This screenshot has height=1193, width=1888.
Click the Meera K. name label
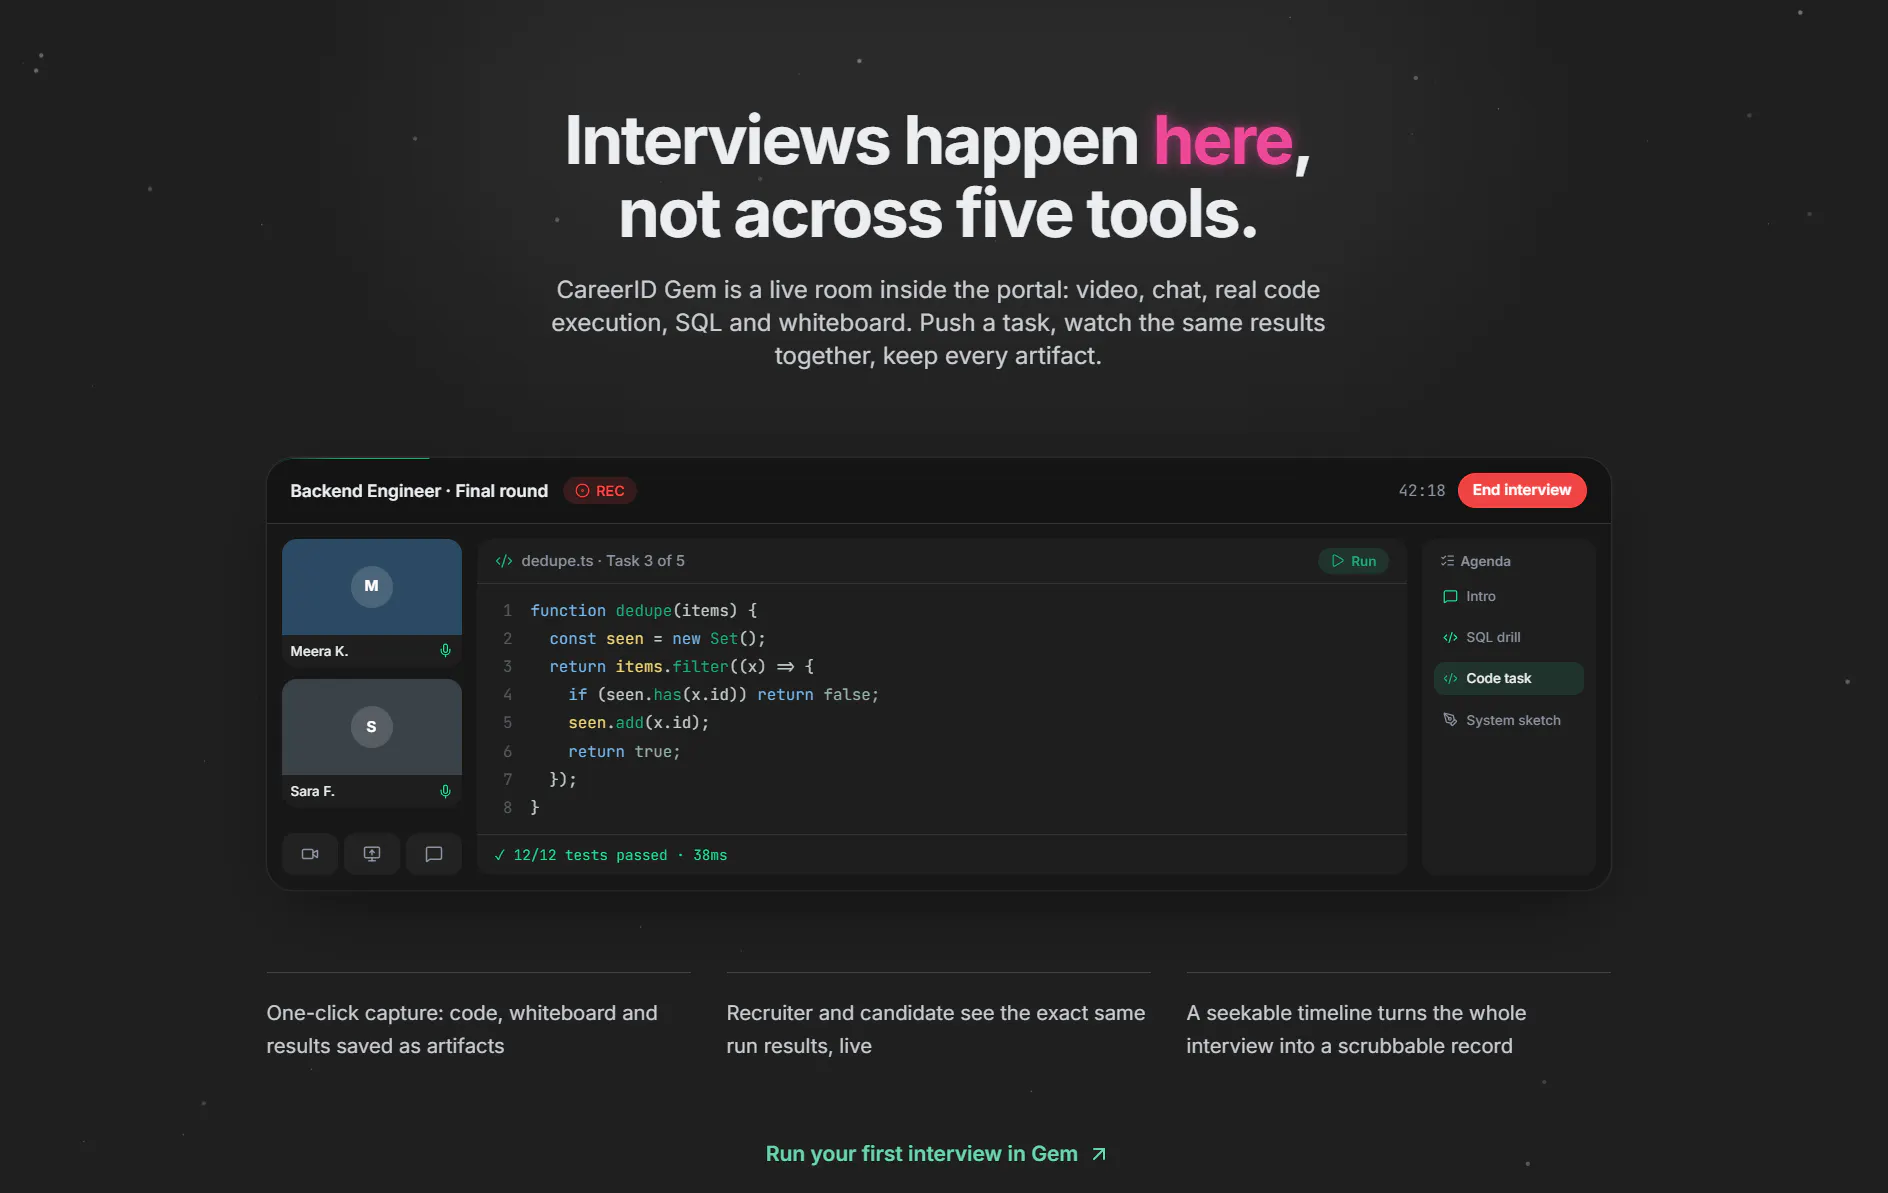319,651
